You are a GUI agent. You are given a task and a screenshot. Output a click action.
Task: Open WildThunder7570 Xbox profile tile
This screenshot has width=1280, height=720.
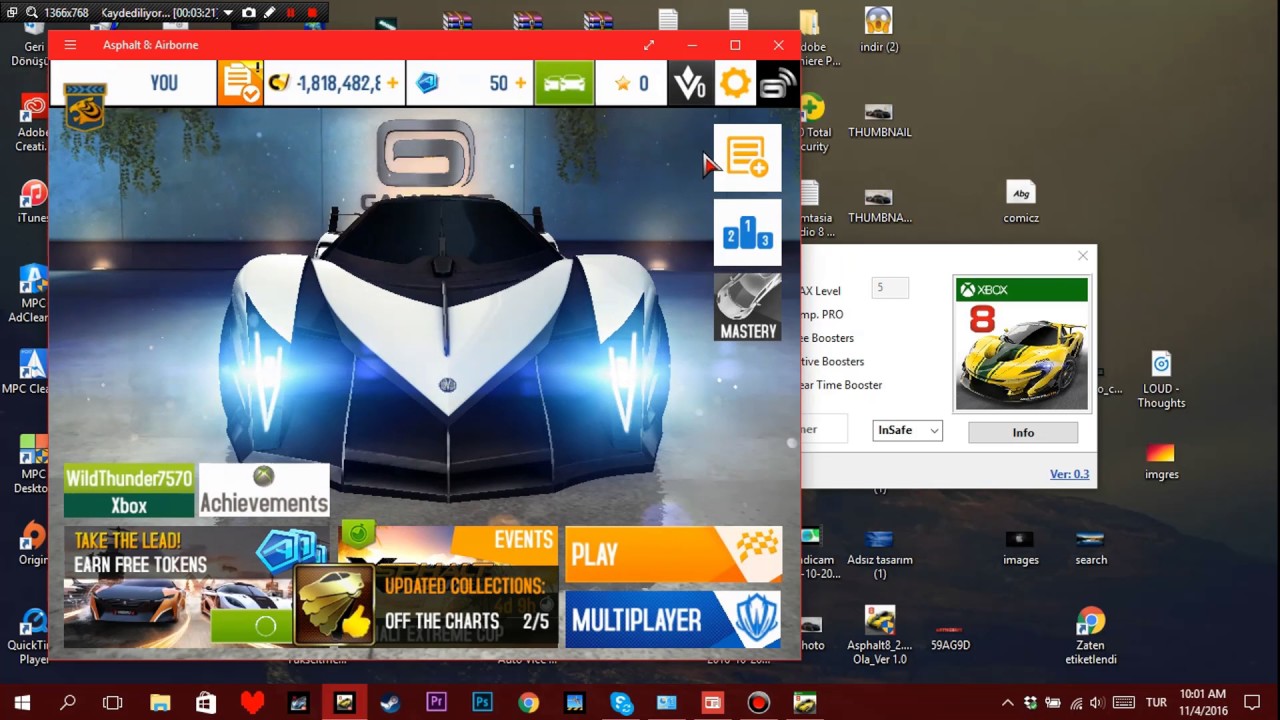pyautogui.click(x=129, y=490)
